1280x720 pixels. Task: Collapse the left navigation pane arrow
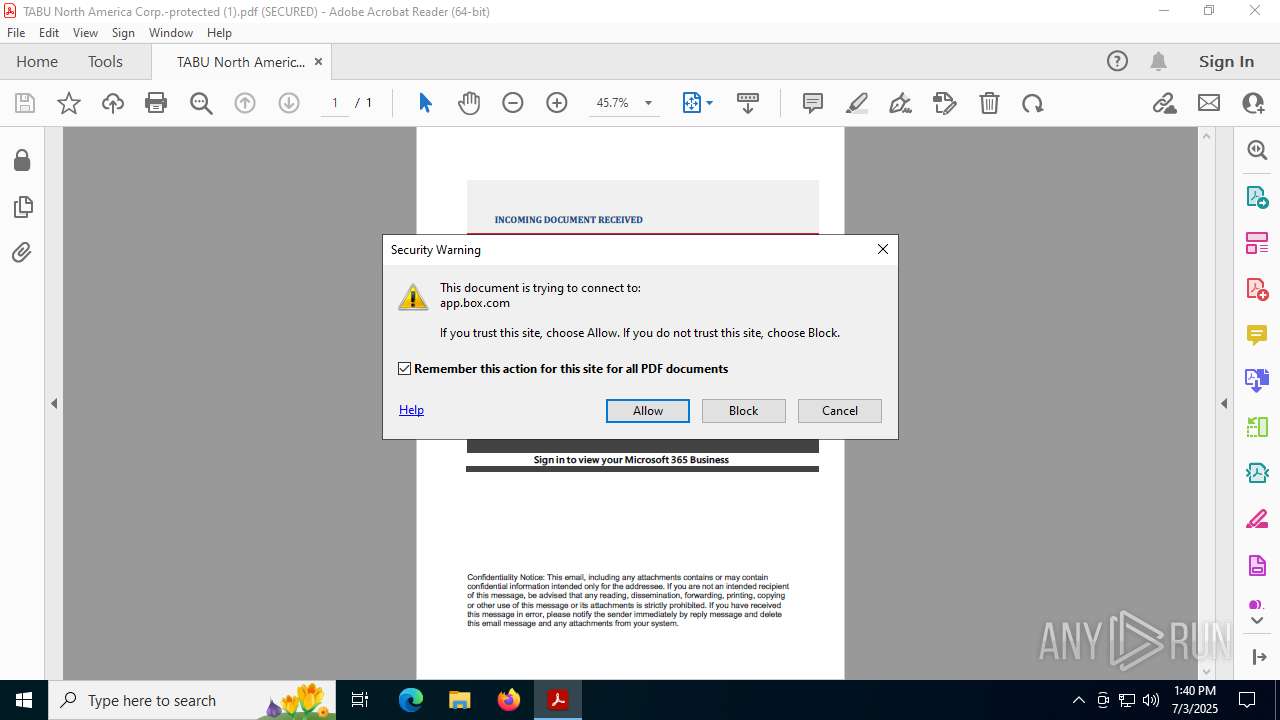tap(54, 404)
